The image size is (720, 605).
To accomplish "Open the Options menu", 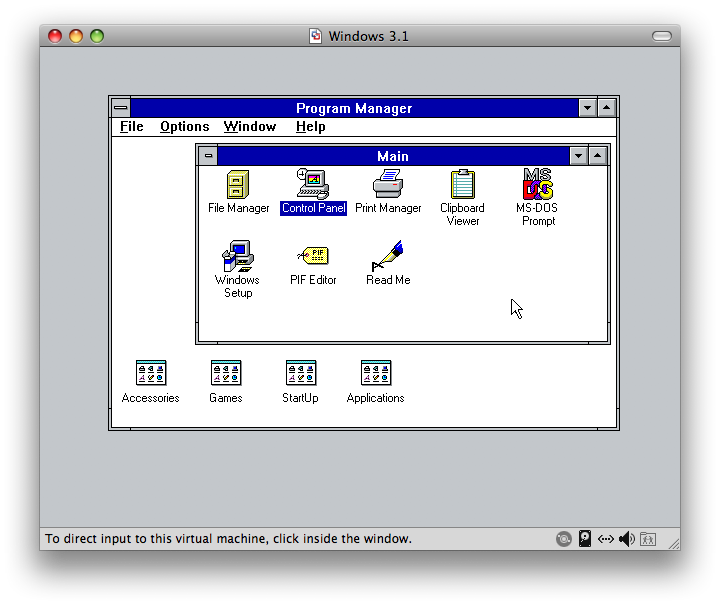I will click(185, 127).
